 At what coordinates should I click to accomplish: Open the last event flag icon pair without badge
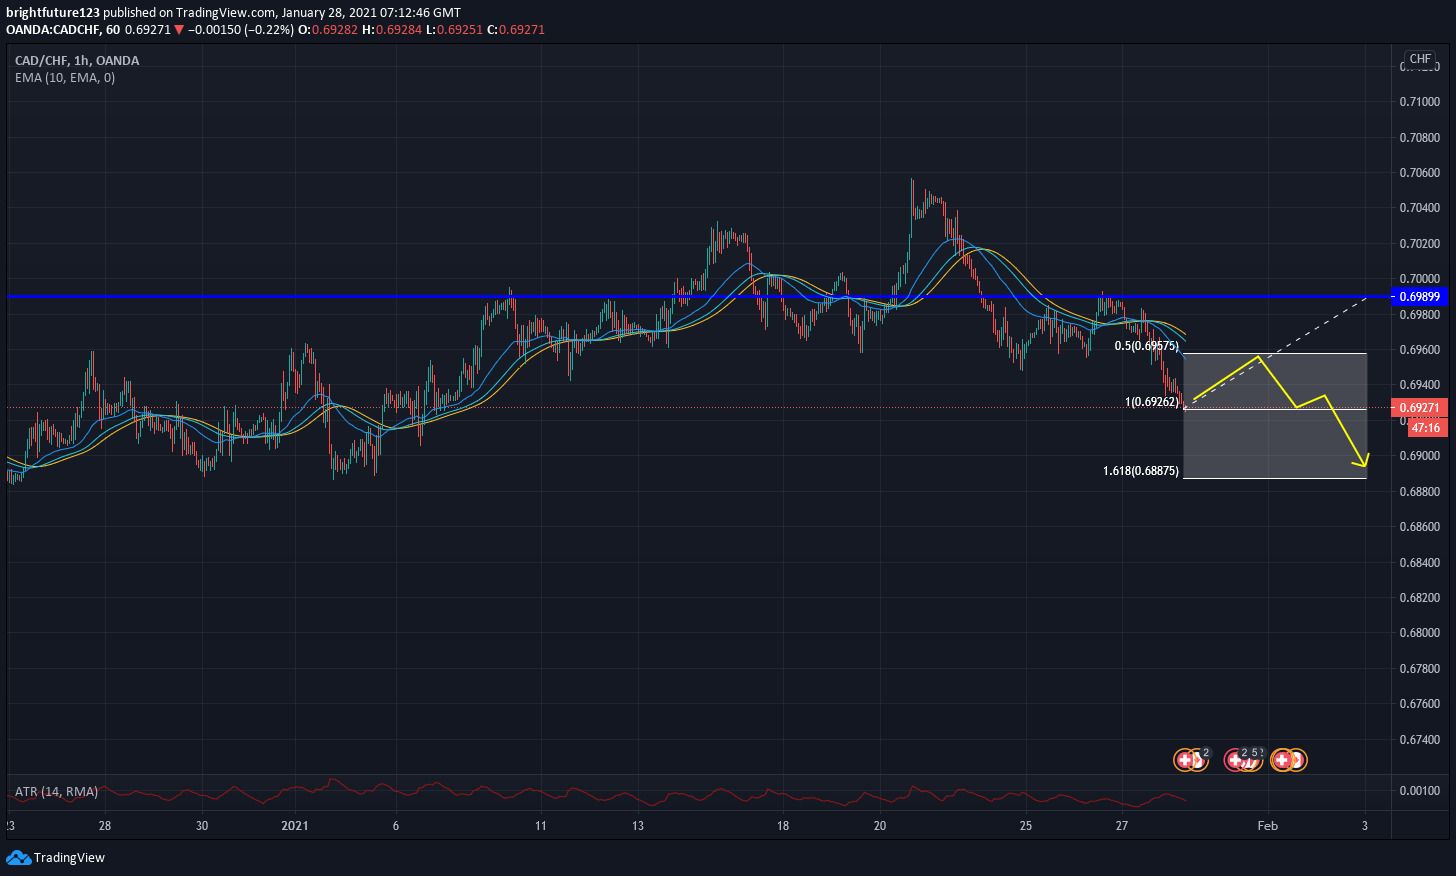click(1289, 760)
